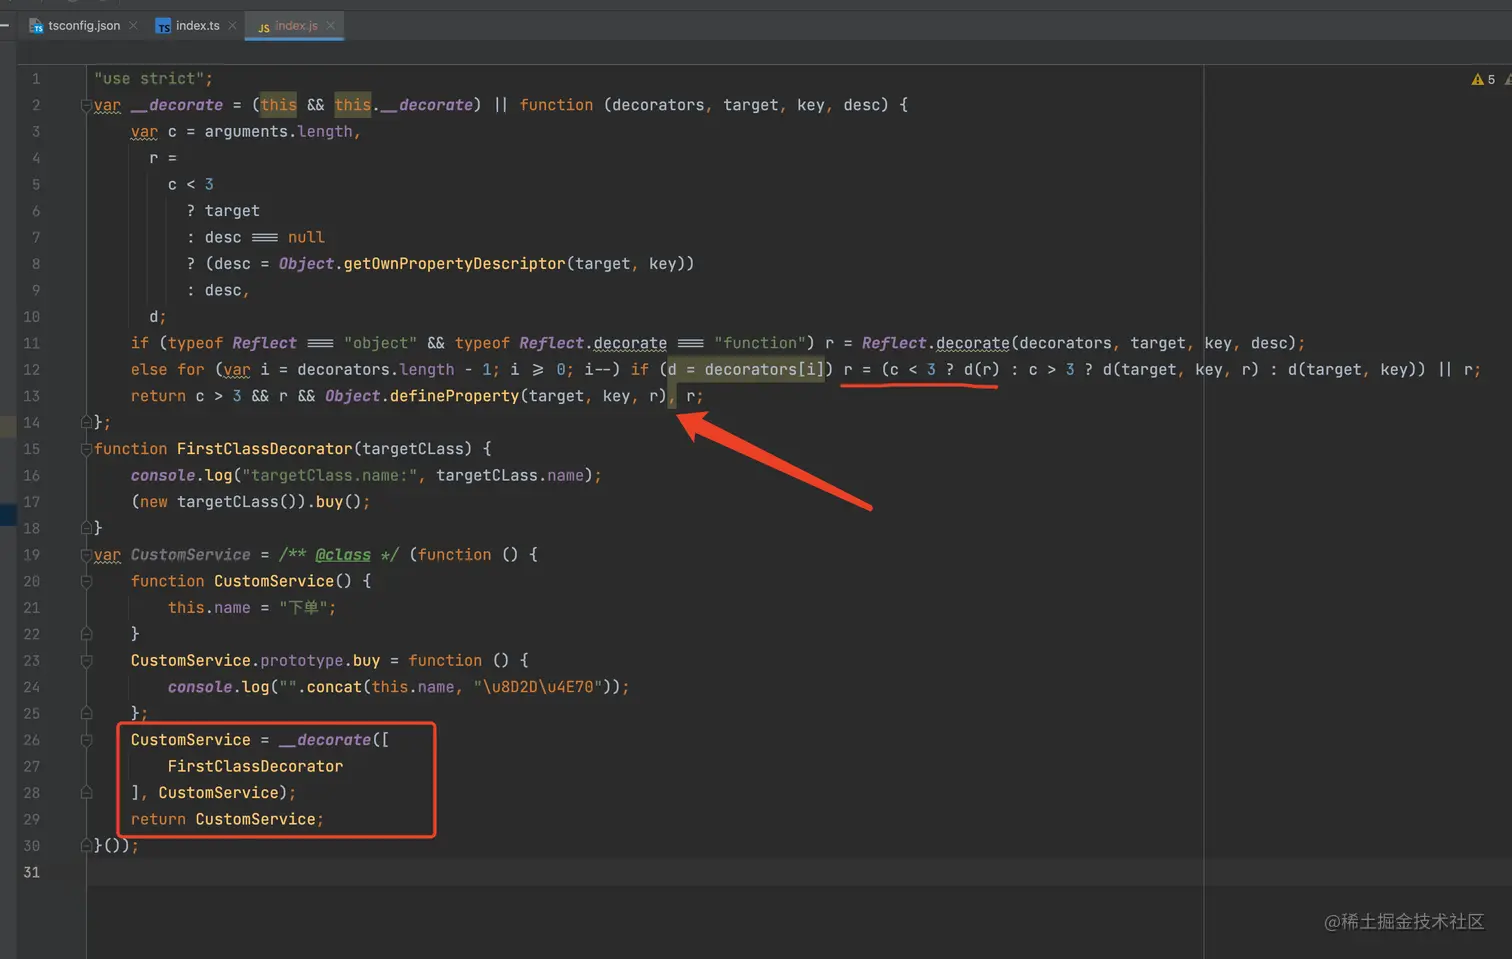This screenshot has height=959, width=1512.
Task: Click the else keyword on line 12
Action: [x=149, y=370]
